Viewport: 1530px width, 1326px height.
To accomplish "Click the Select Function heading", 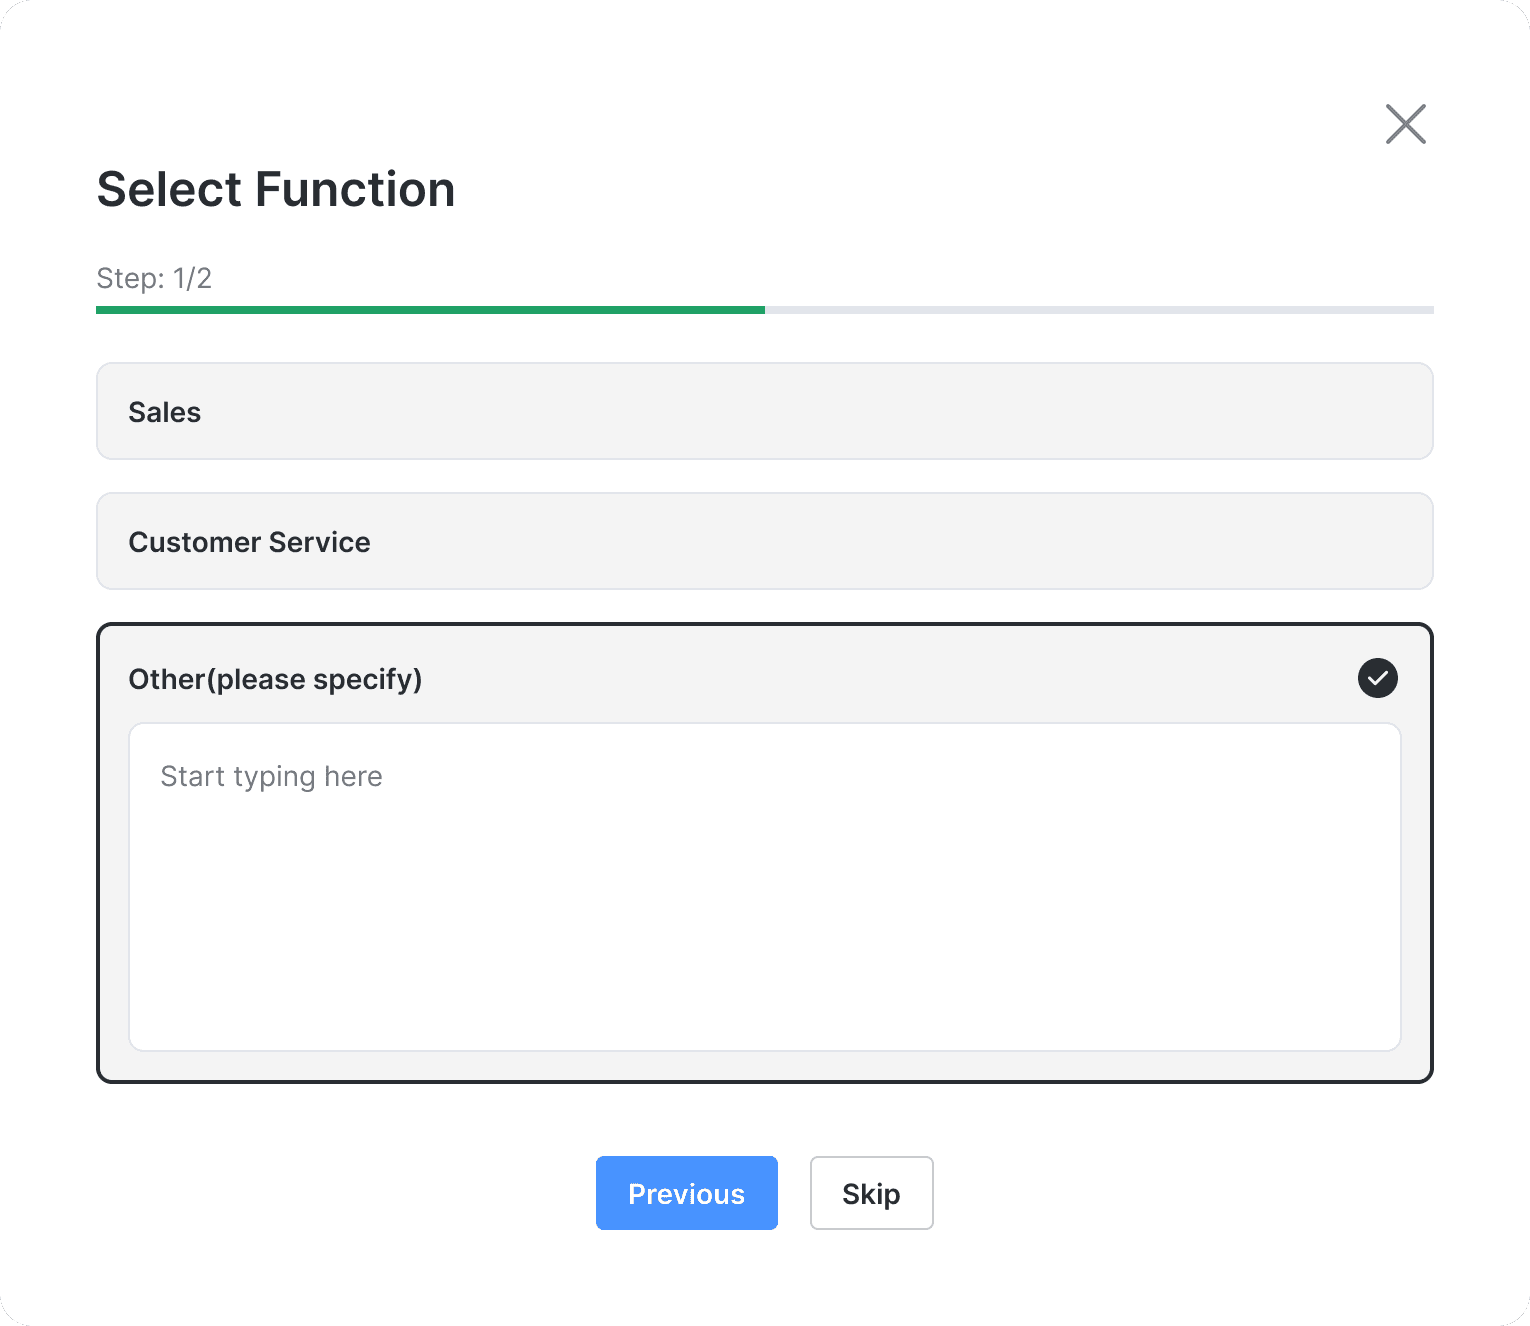I will (x=276, y=189).
